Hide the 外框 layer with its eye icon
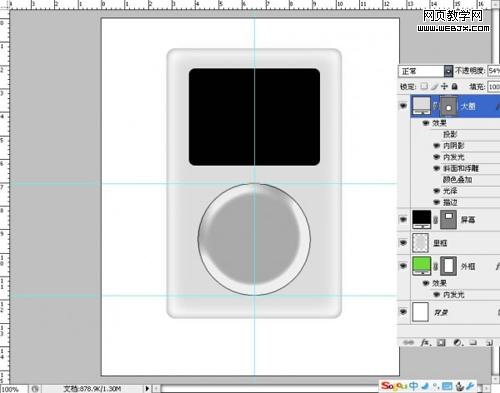500x393 pixels. pyautogui.click(x=403, y=266)
